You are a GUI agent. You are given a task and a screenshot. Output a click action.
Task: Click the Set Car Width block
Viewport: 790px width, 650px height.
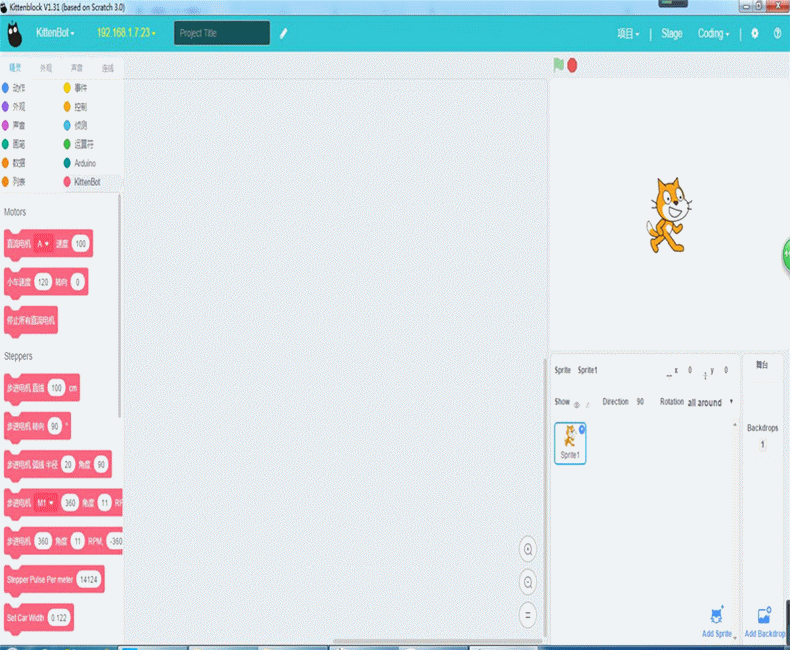tap(39, 618)
